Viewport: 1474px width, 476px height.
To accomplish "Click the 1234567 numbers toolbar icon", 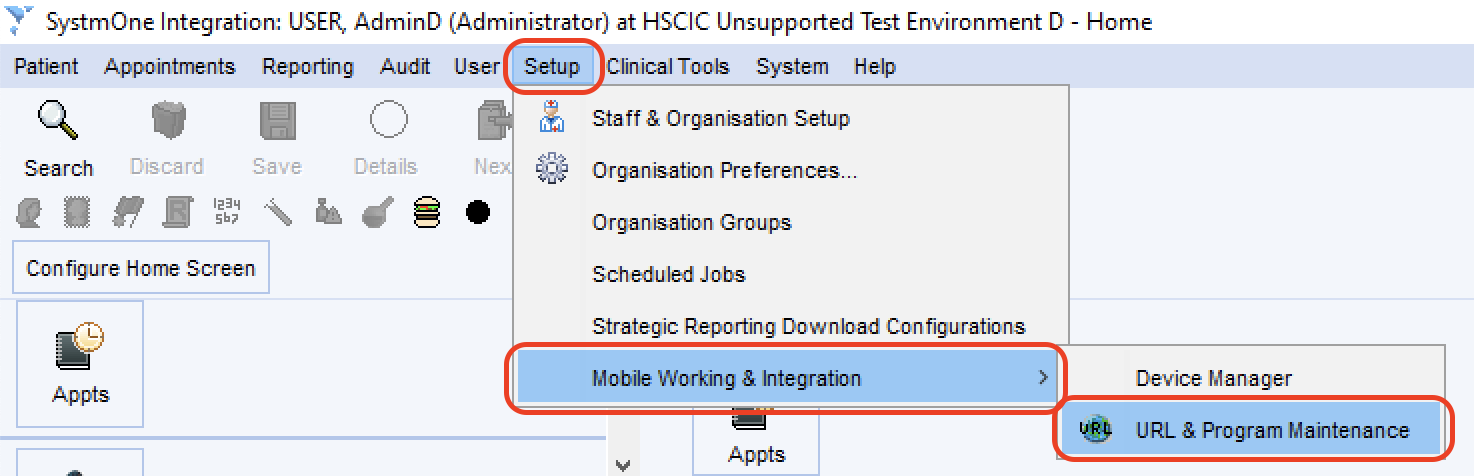I will click(227, 212).
